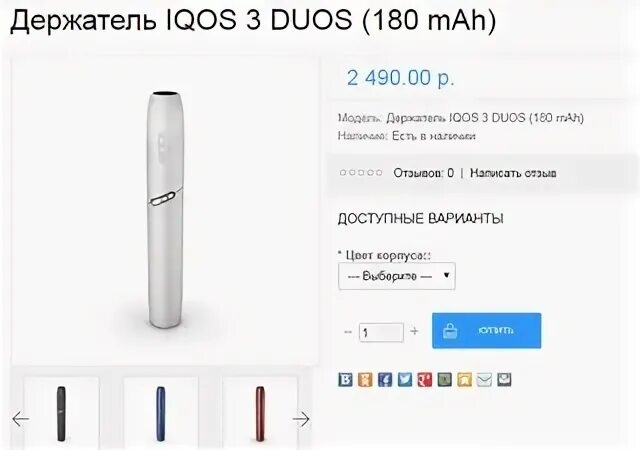Click the blue Купить buy button

coord(487,331)
